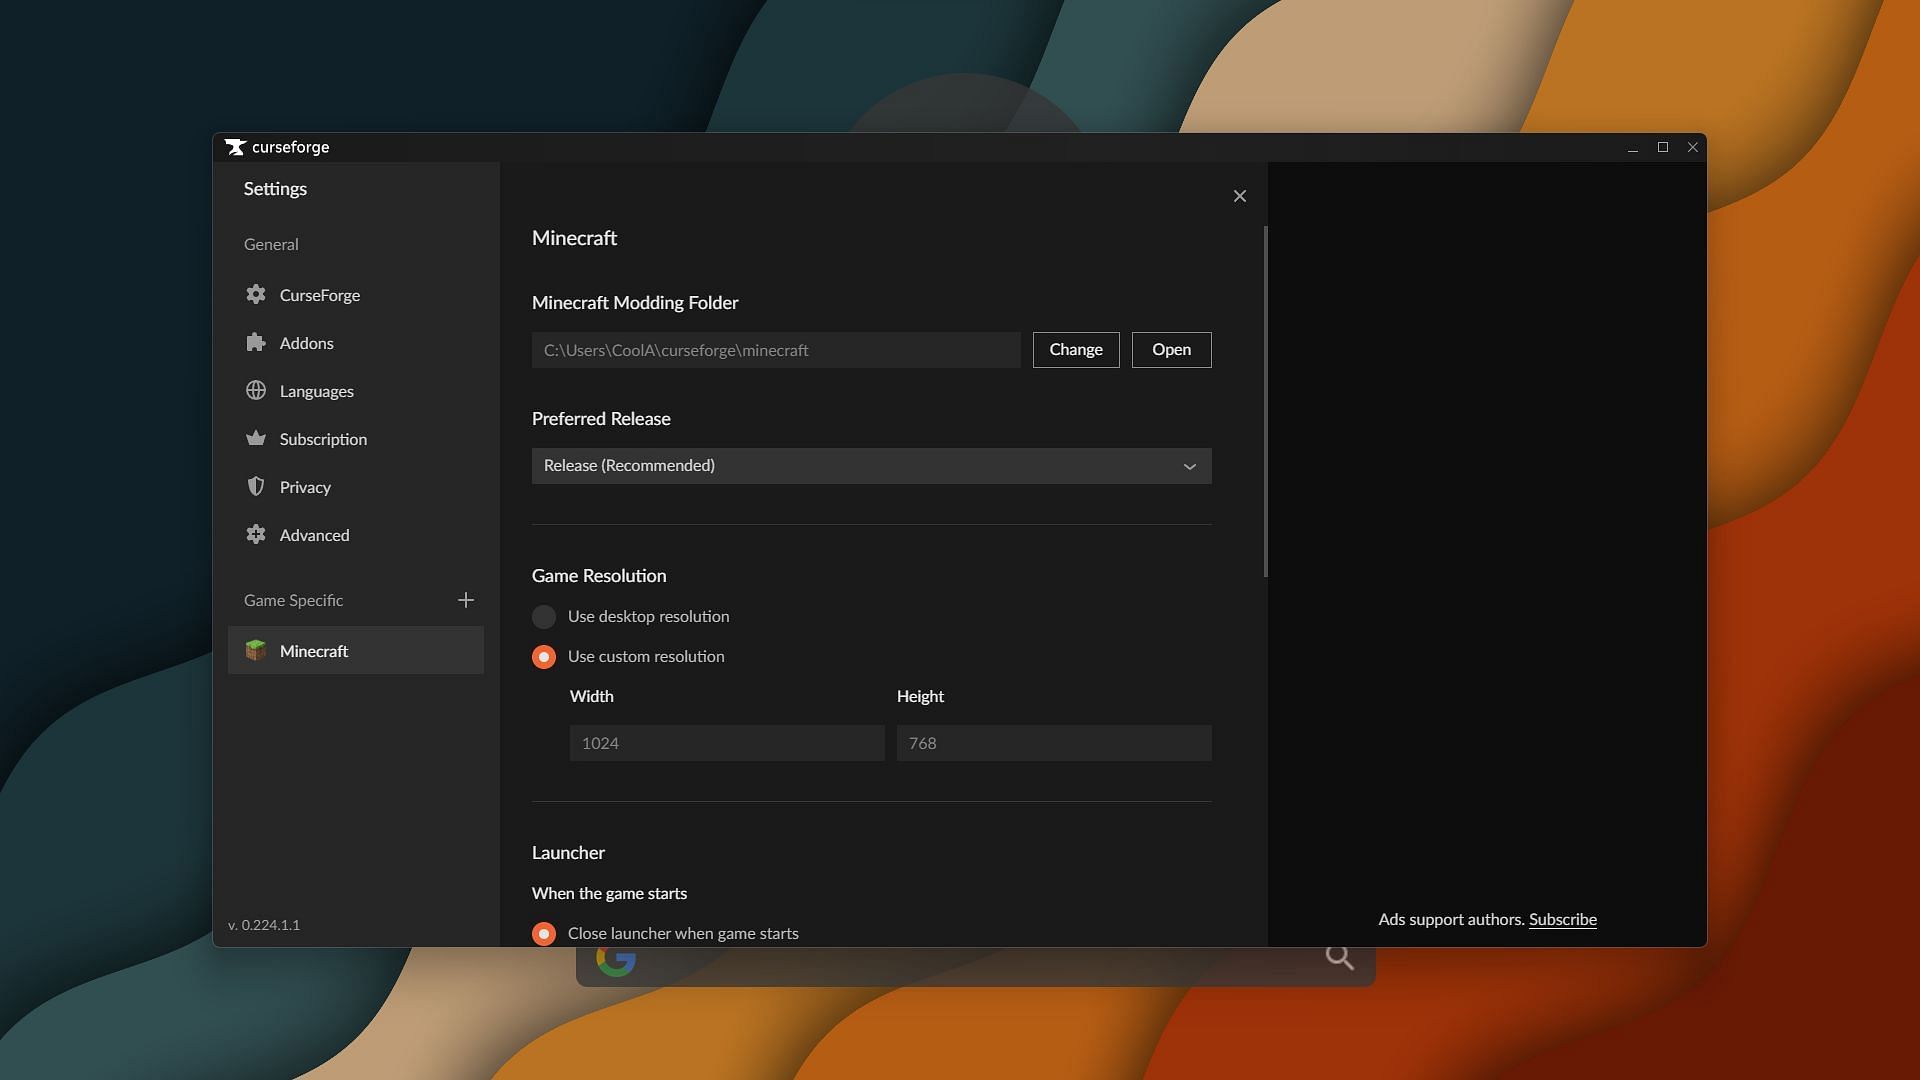The width and height of the screenshot is (1920, 1080).
Task: Click the General section label
Action: pyautogui.click(x=271, y=244)
